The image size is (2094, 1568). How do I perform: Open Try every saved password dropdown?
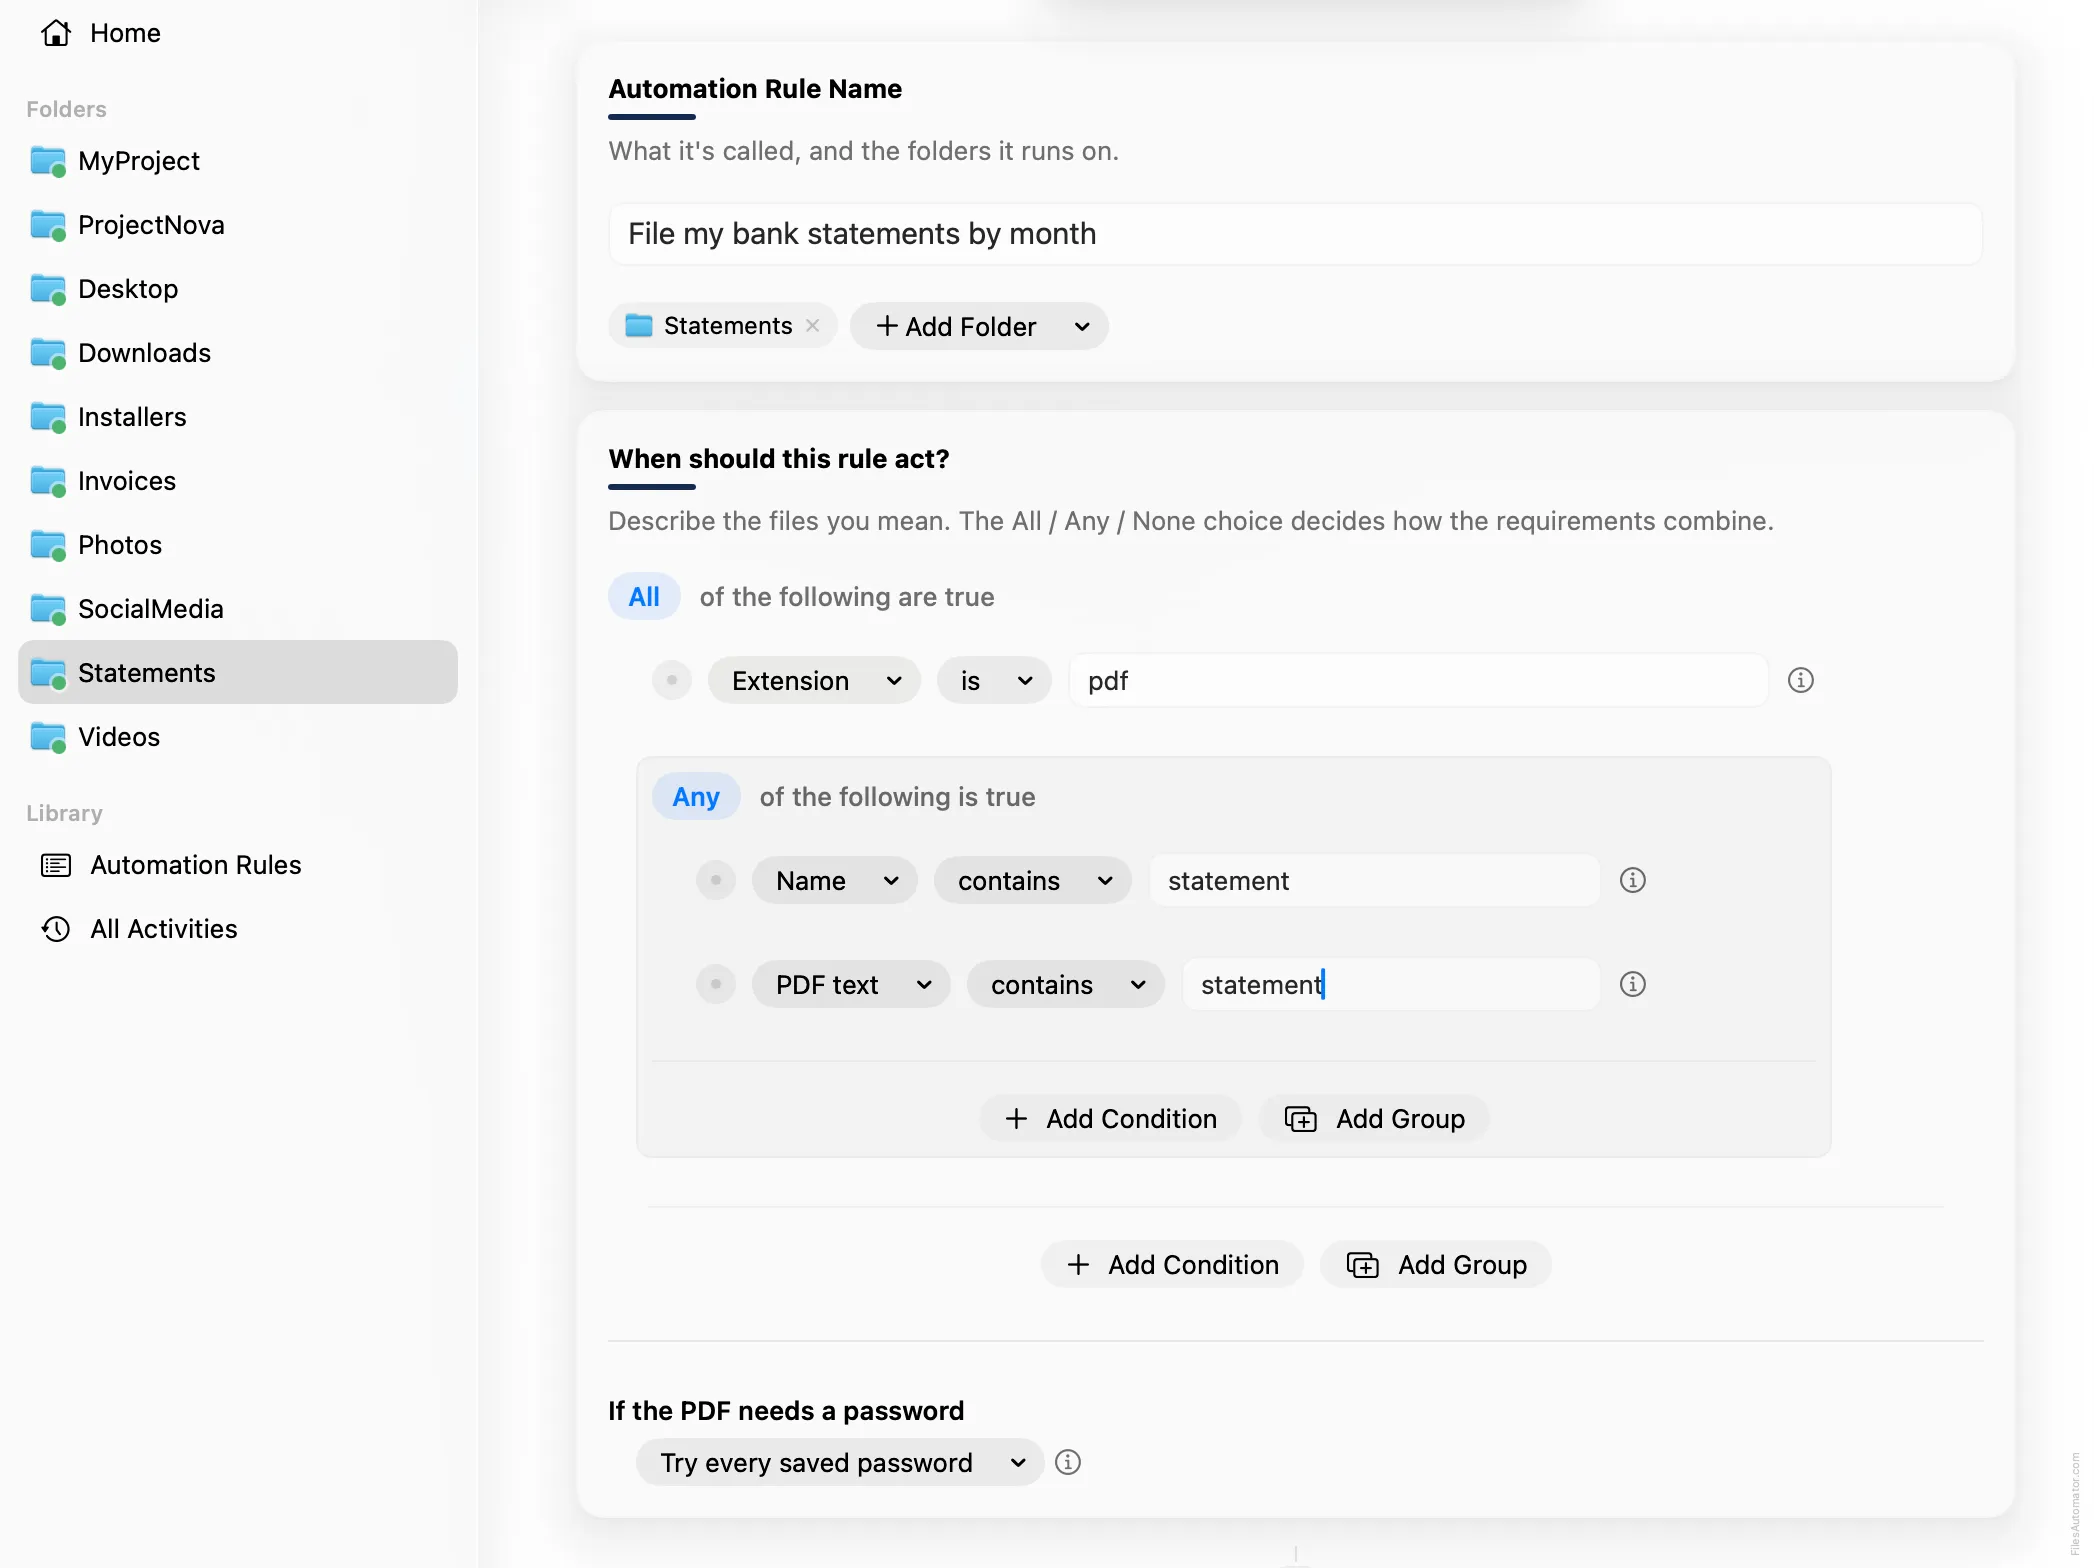tap(840, 1462)
